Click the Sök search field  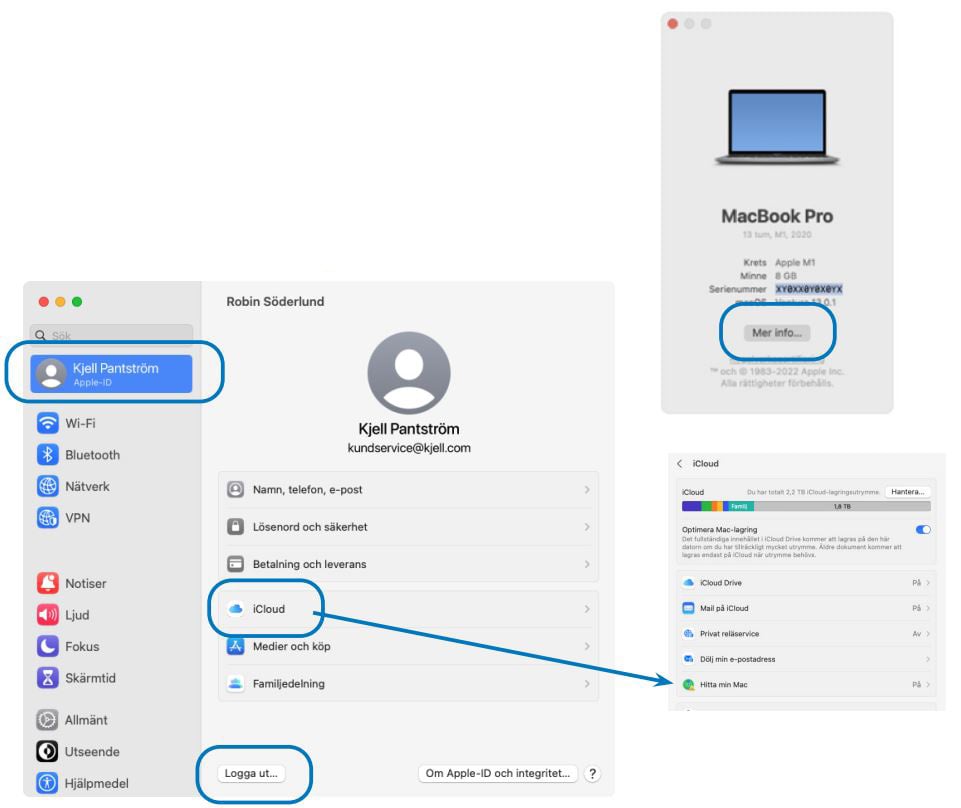pyautogui.click(x=111, y=336)
